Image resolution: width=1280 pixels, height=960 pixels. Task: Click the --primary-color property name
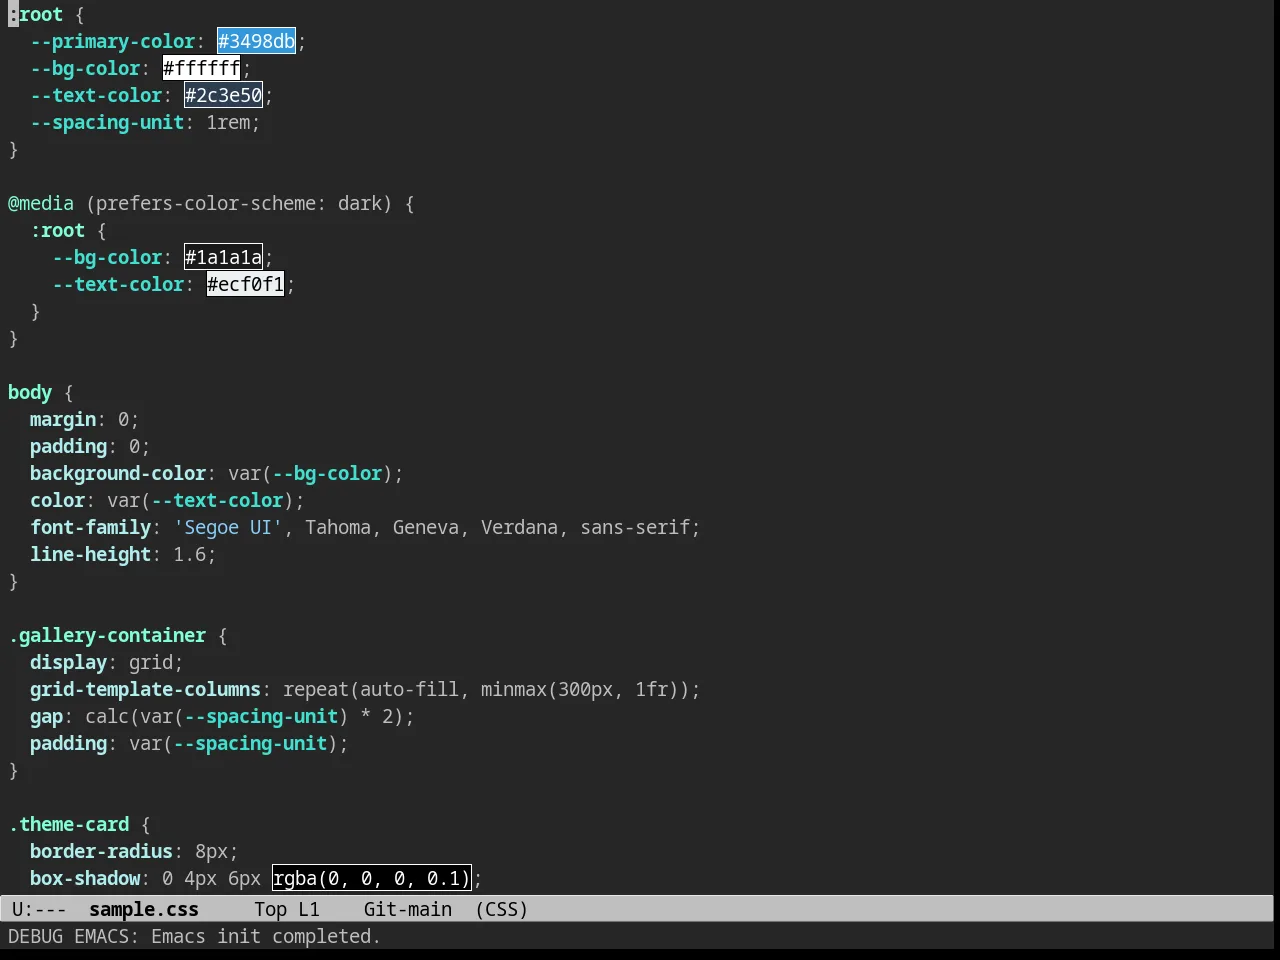[x=113, y=41]
